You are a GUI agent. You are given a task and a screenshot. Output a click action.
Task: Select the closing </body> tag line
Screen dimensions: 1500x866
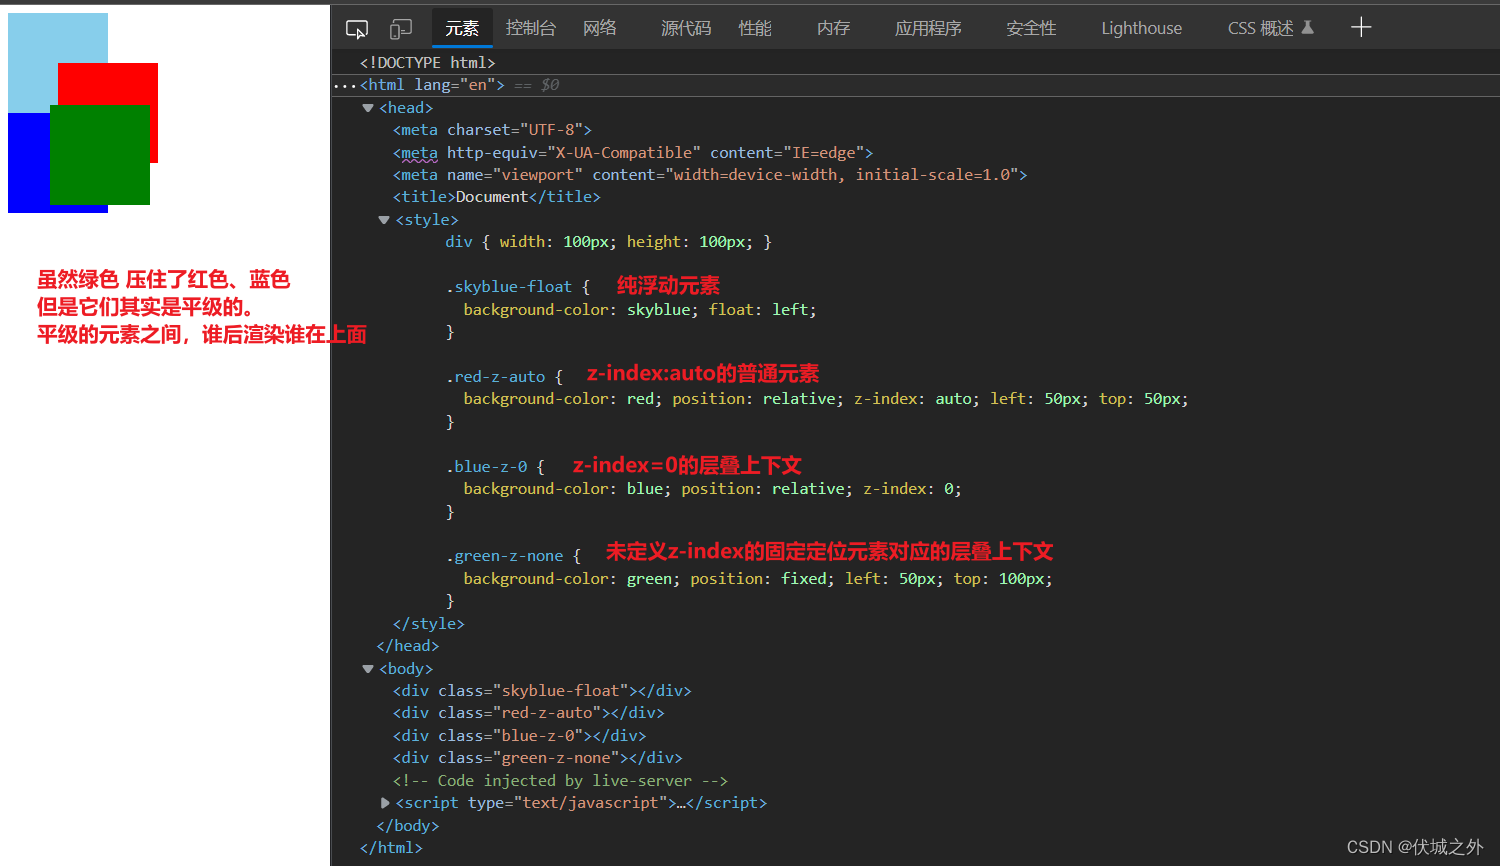408,826
